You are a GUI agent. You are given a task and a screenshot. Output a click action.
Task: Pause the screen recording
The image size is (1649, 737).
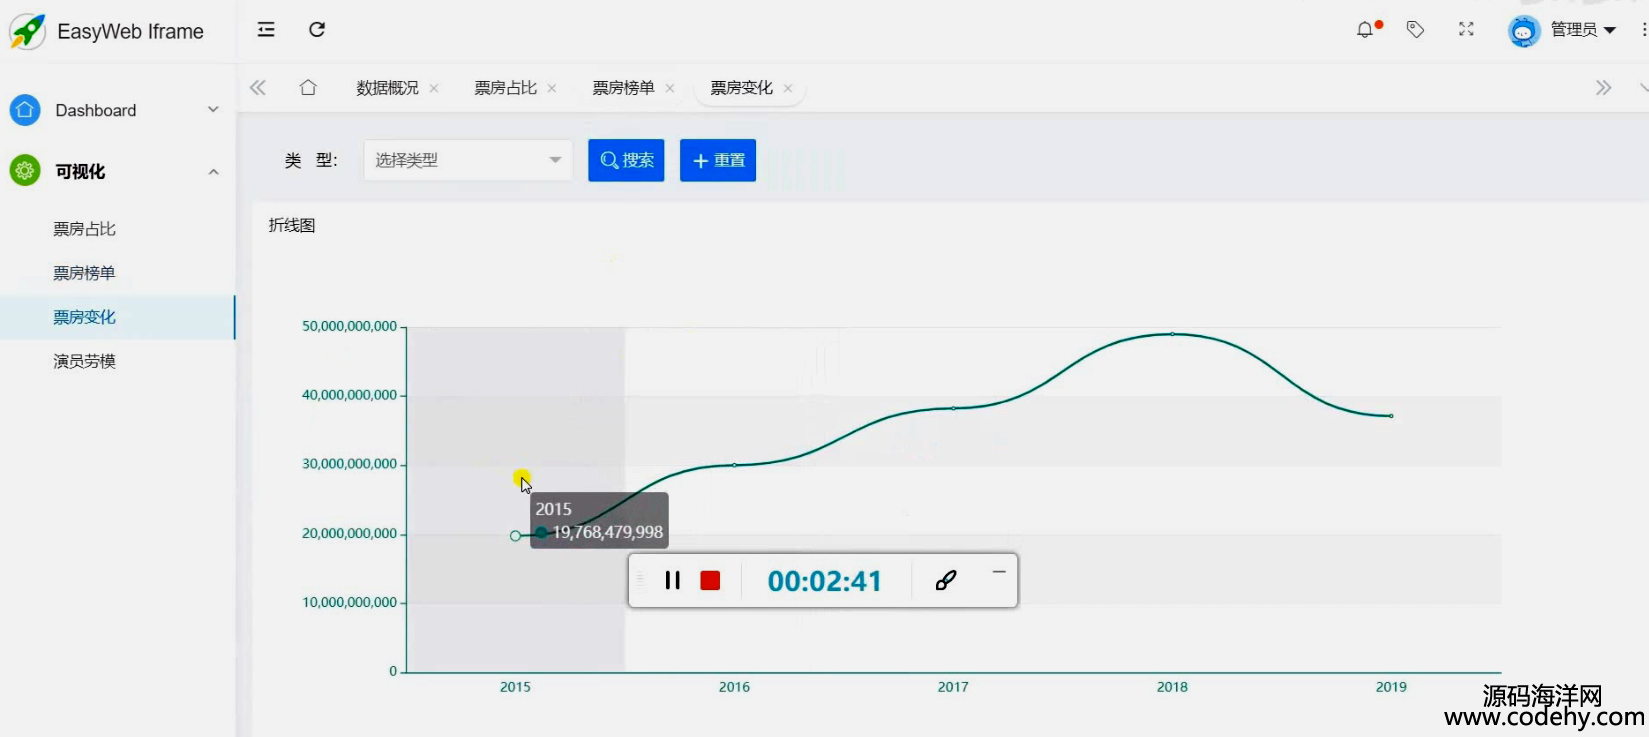point(672,581)
